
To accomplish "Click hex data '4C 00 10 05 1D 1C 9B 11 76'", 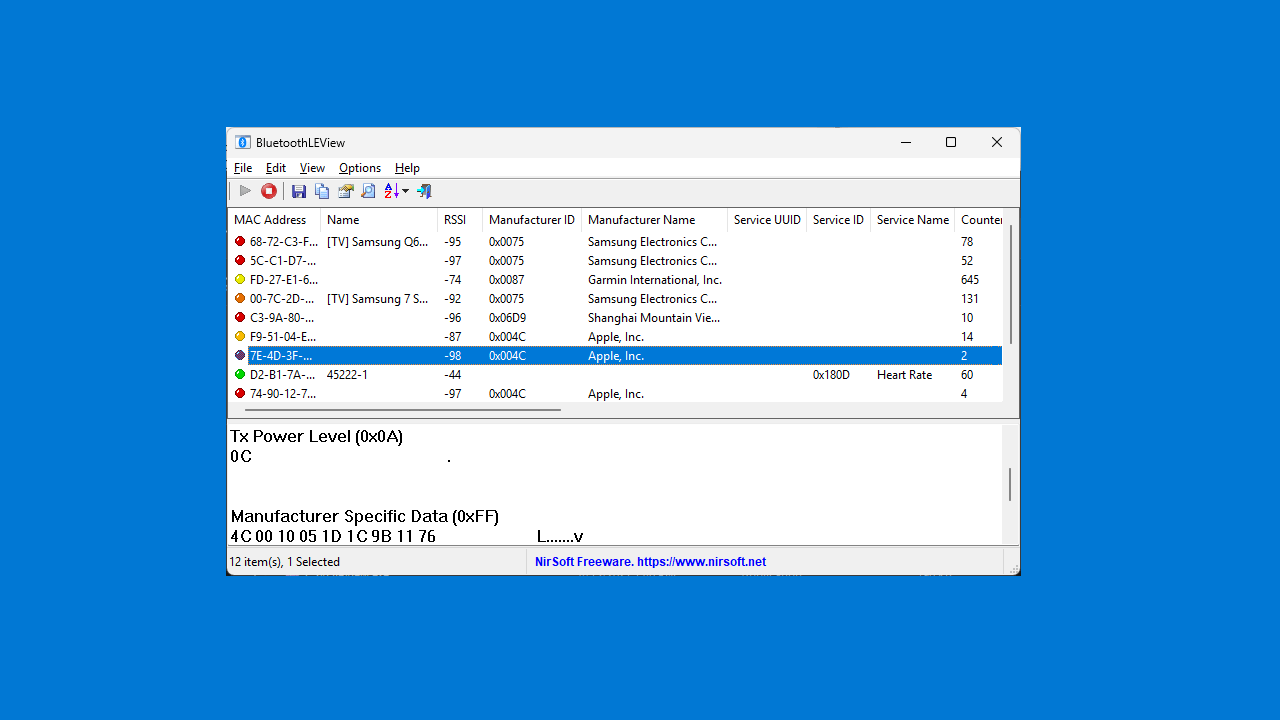I will tap(333, 537).
